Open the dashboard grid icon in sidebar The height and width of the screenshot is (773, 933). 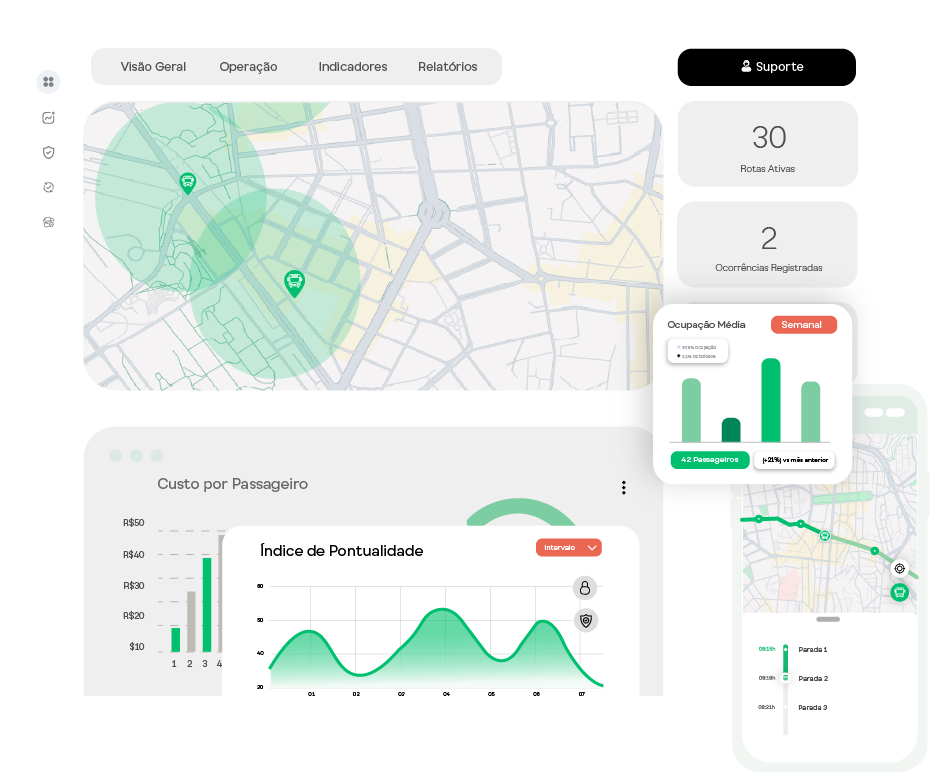coord(48,82)
